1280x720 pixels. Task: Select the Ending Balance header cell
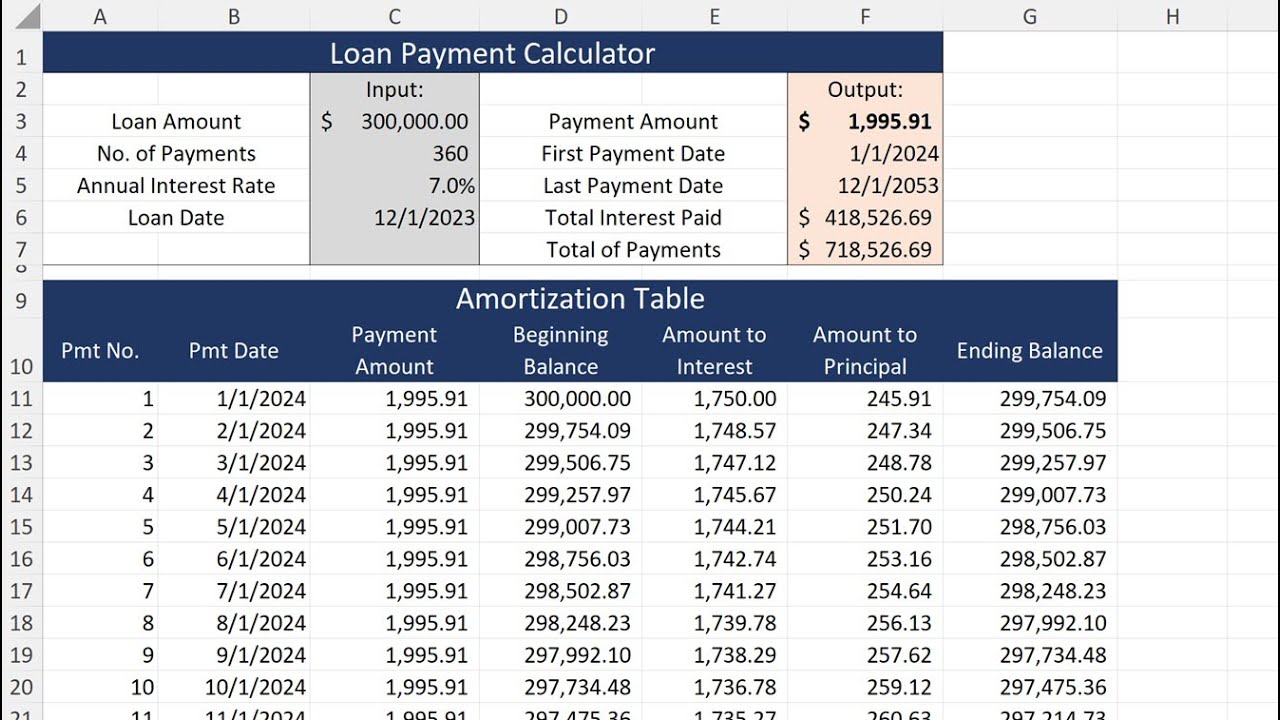[1030, 350]
